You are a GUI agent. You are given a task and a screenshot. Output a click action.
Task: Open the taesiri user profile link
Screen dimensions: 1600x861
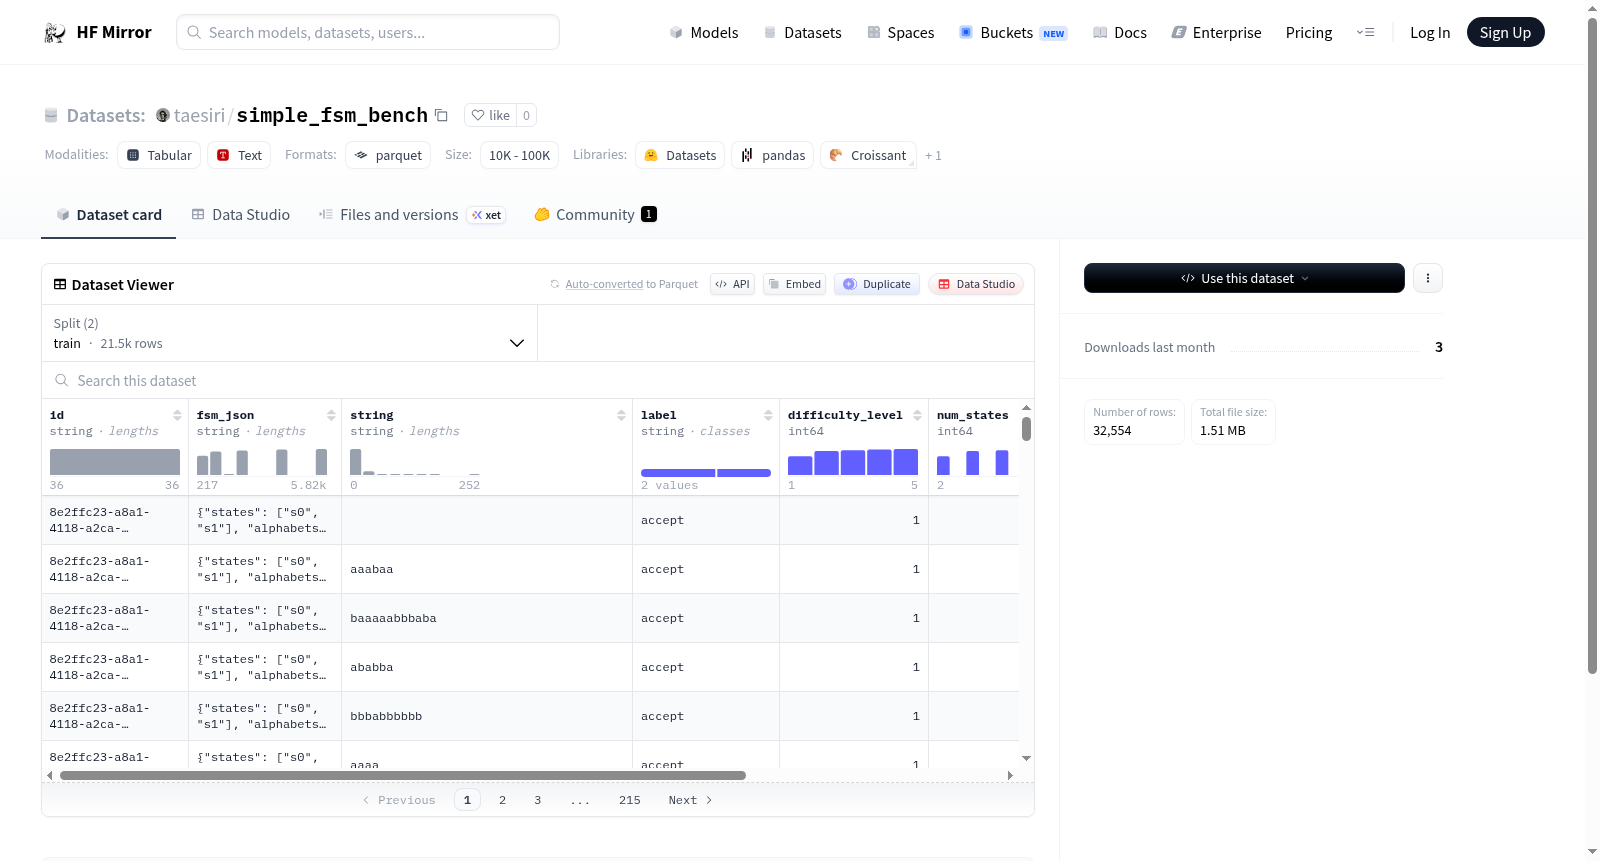coord(200,115)
